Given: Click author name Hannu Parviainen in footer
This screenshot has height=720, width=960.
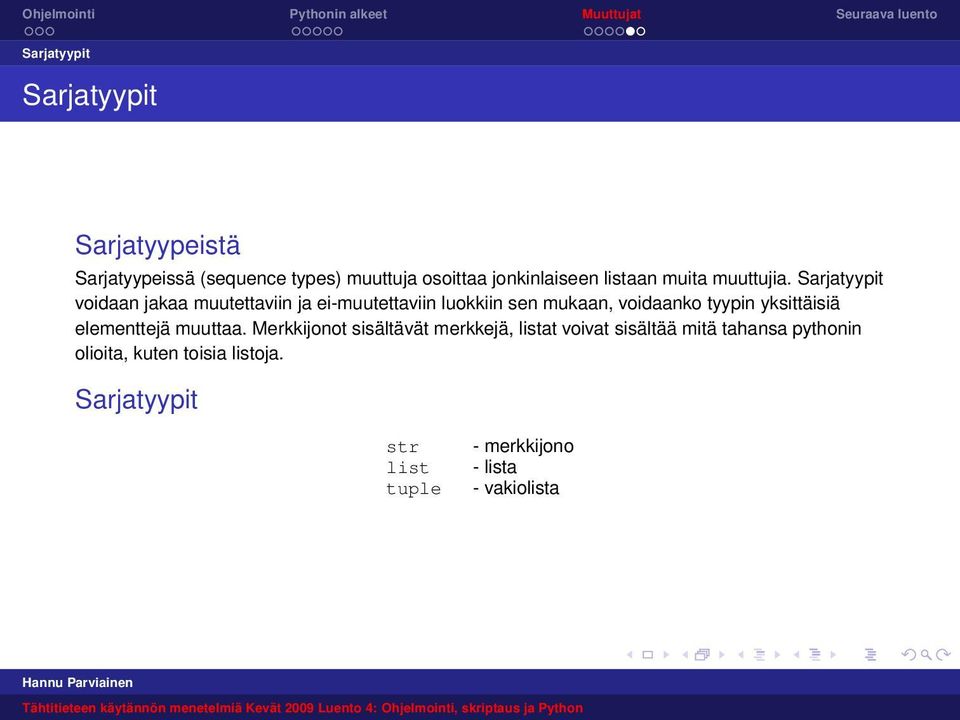Looking at the screenshot, I should coord(77,683).
